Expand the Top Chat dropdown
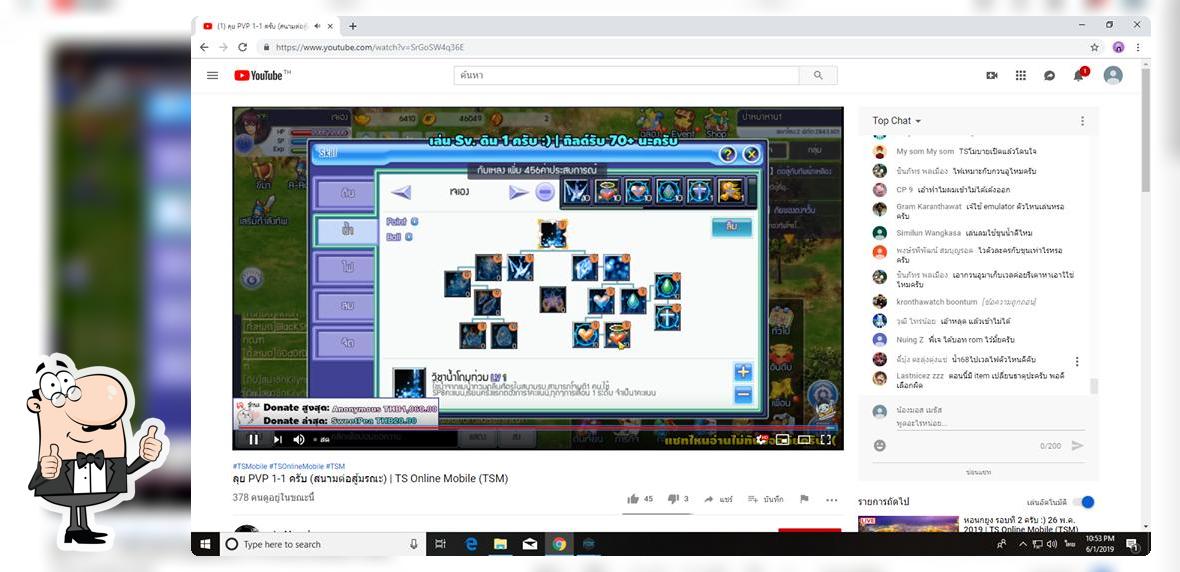 click(896, 120)
